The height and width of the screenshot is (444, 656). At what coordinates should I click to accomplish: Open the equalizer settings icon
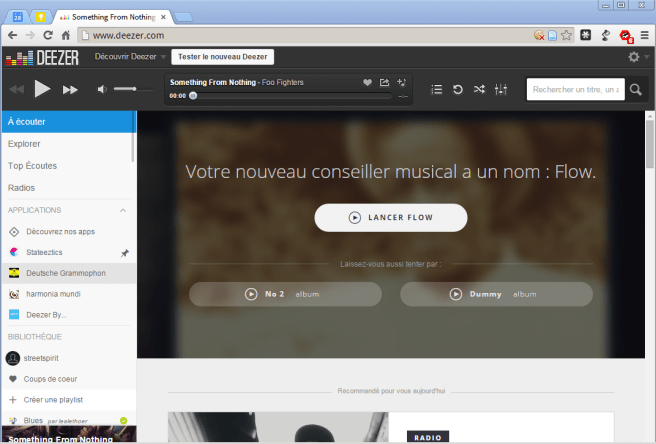point(501,89)
